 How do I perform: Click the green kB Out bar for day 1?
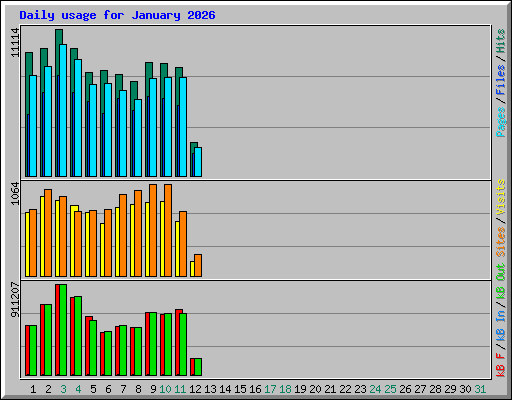(x=33, y=350)
